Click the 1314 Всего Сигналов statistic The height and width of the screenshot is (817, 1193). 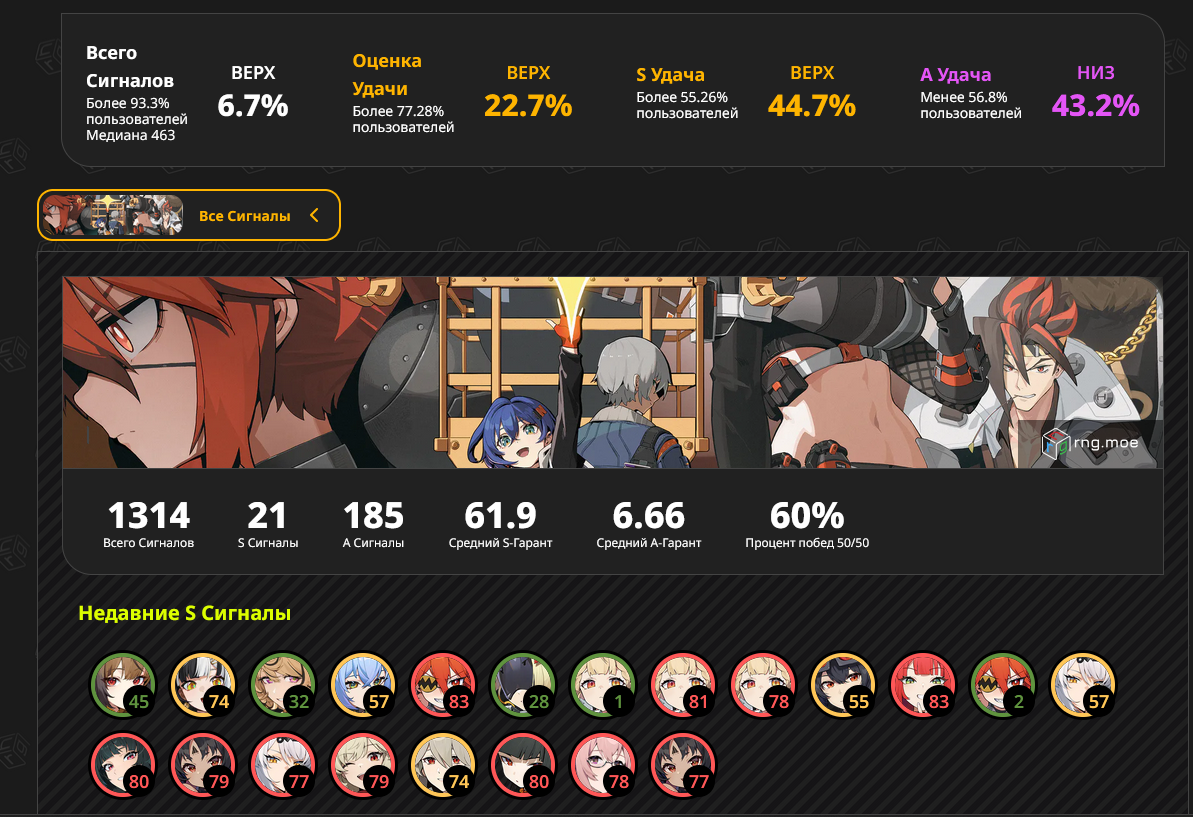[148, 524]
